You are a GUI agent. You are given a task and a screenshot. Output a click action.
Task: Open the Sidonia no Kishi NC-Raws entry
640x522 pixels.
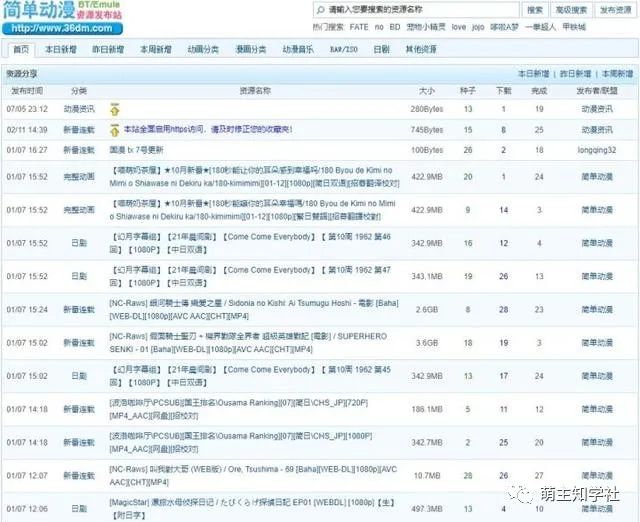point(254,309)
